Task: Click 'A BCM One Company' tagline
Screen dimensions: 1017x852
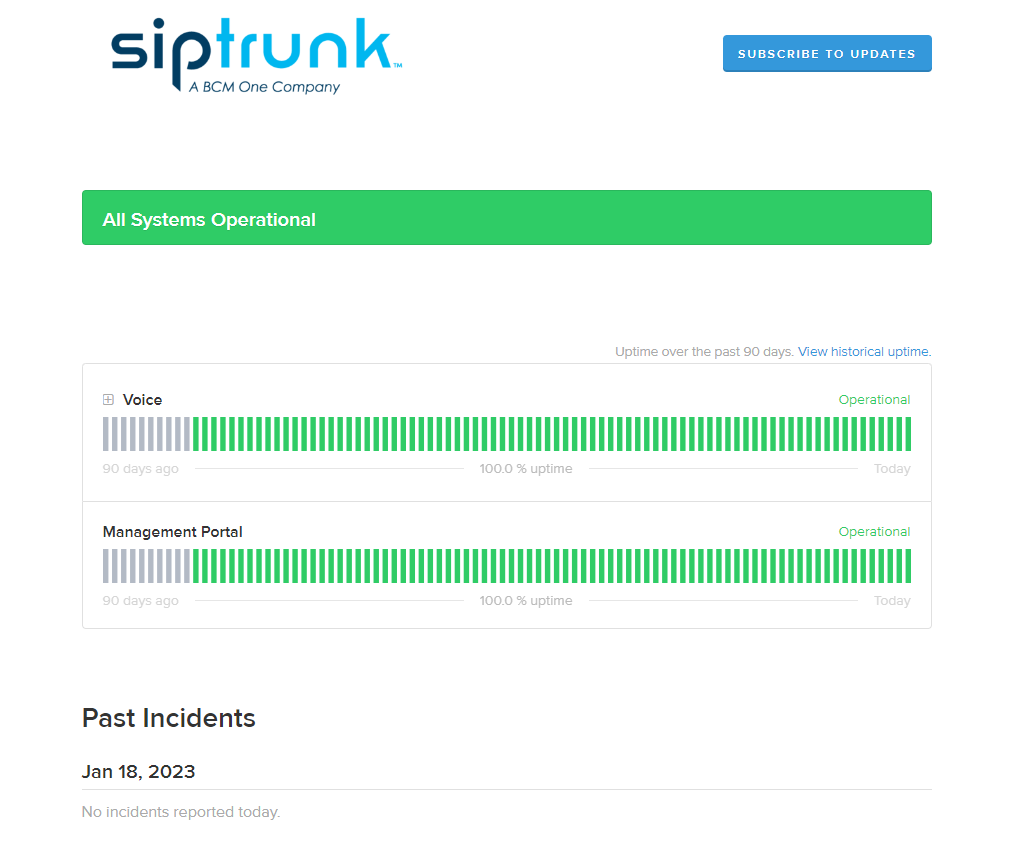Action: [265, 87]
